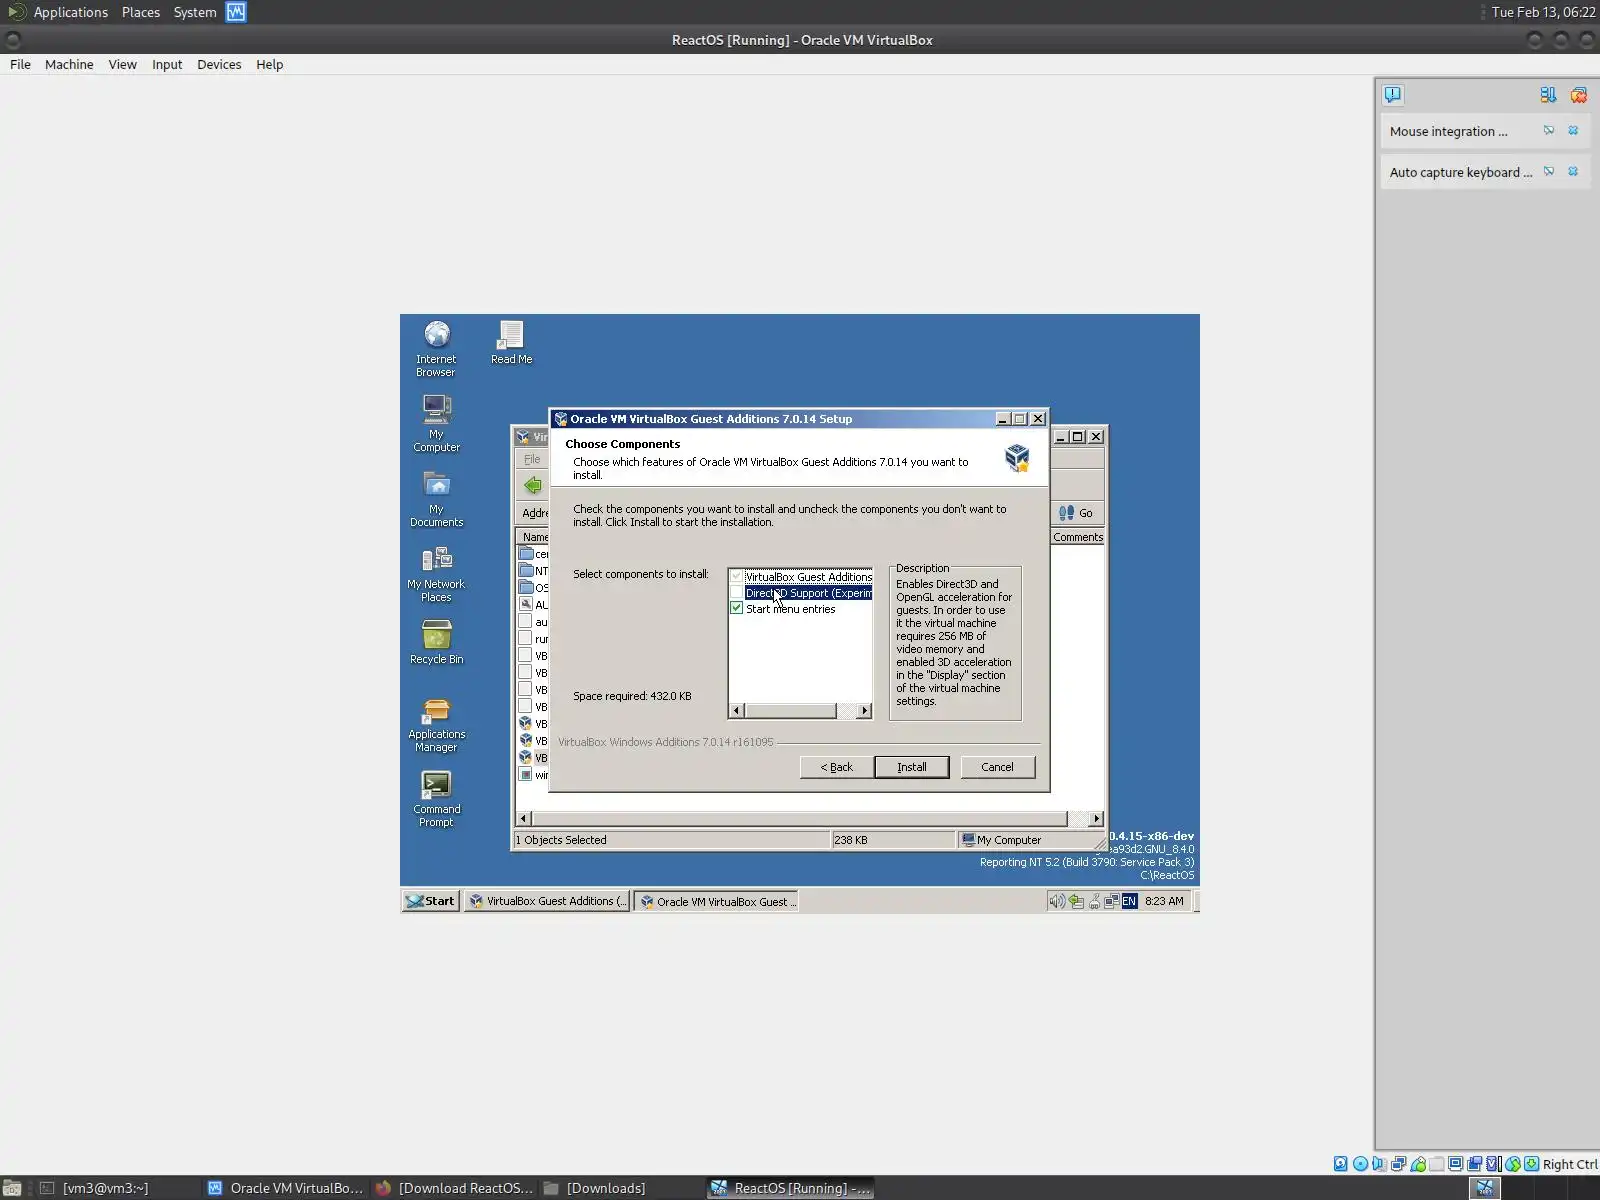
Task: Enable the Direct3D Support checkbox
Action: pyautogui.click(x=737, y=593)
